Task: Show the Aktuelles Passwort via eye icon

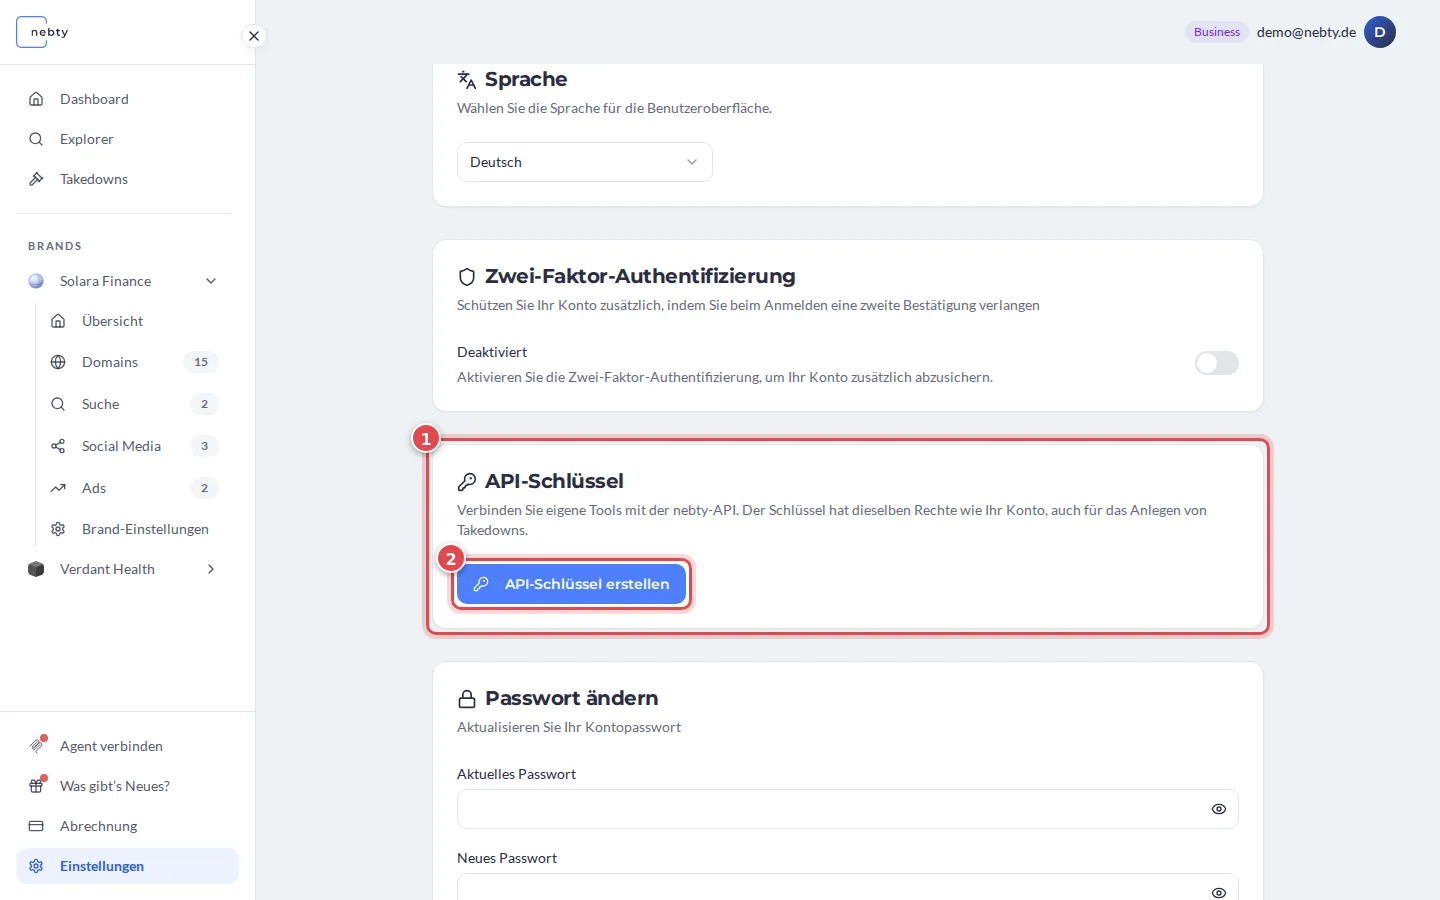Action: point(1218,809)
